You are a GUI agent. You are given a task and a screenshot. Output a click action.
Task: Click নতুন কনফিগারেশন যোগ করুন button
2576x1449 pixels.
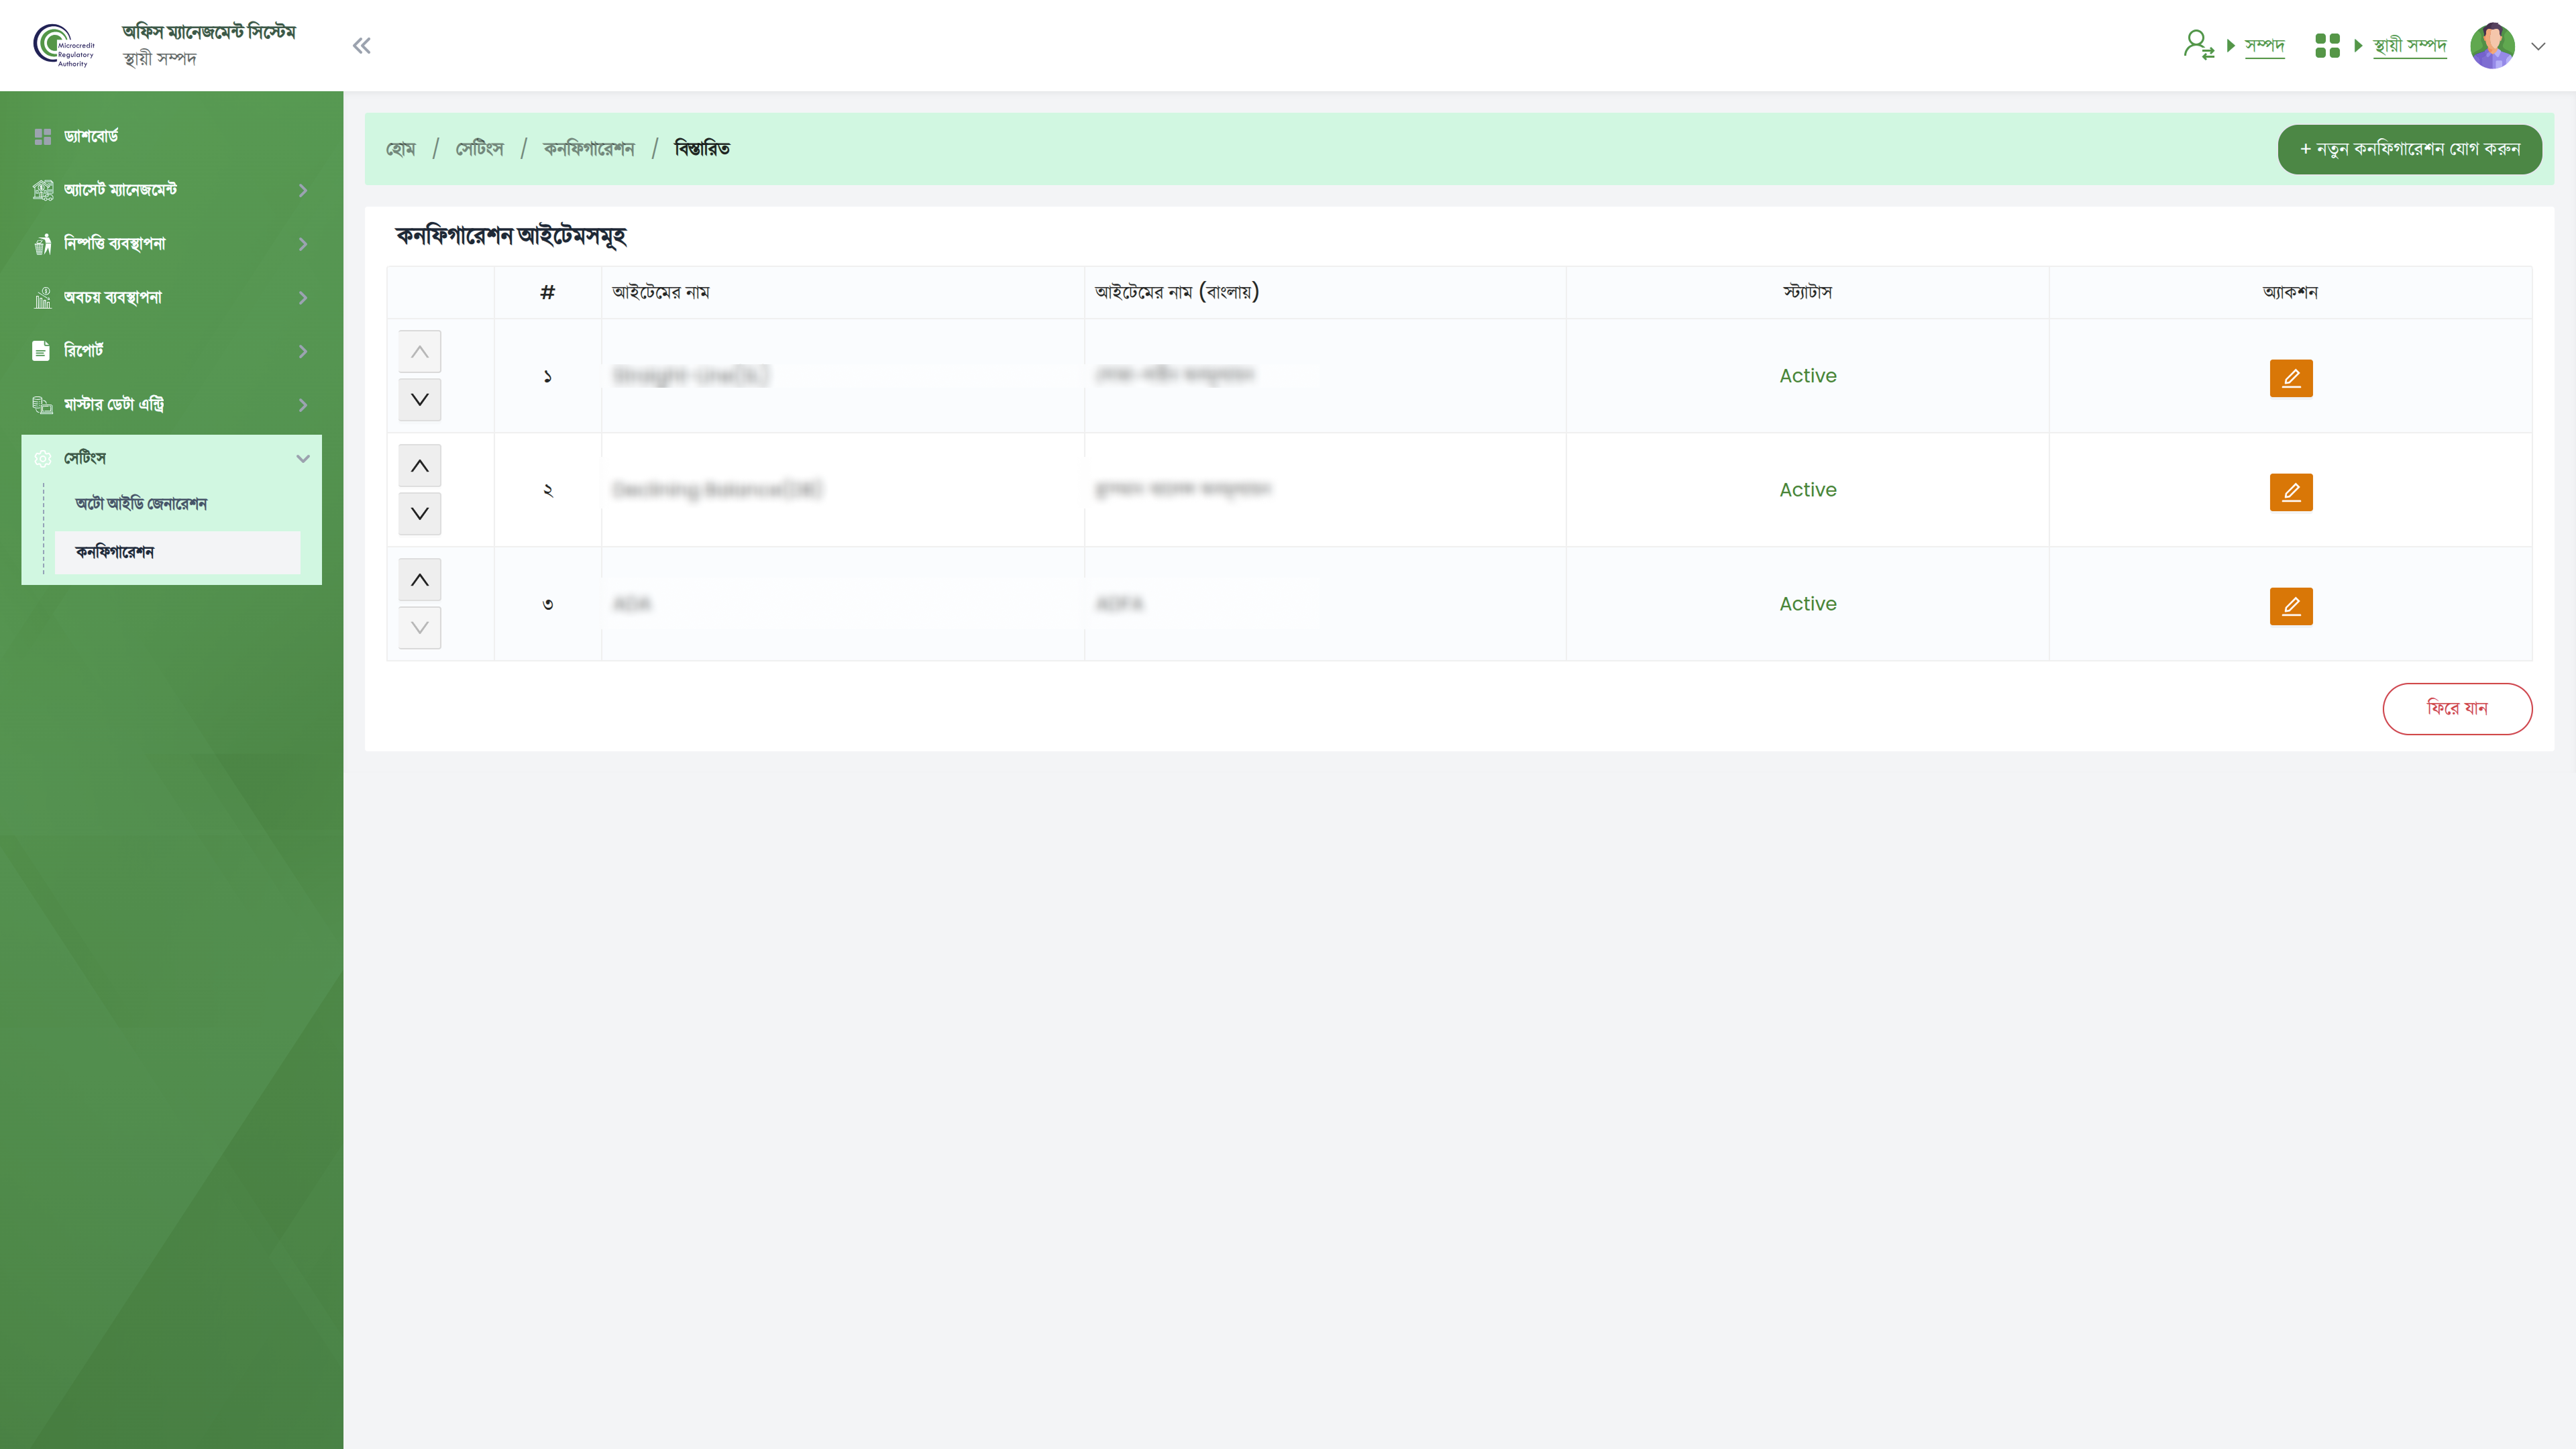pos(2409,149)
